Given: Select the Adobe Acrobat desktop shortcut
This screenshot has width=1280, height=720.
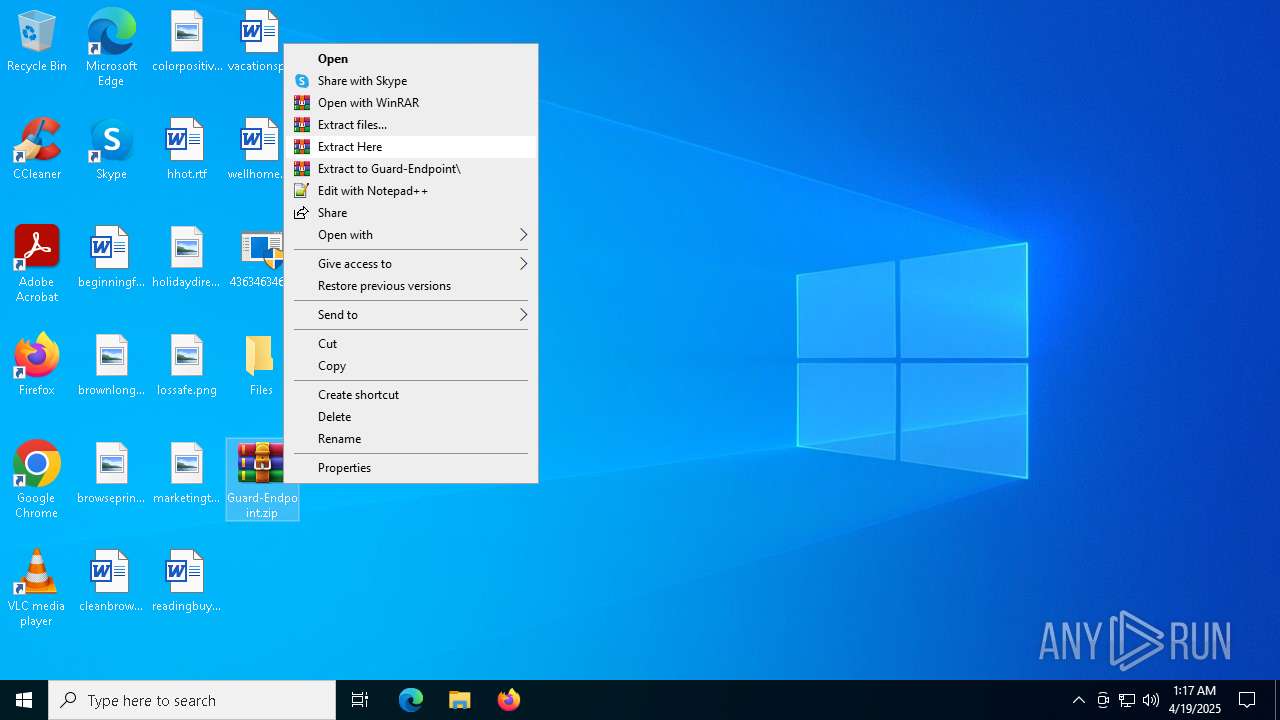Looking at the screenshot, I should [37, 264].
